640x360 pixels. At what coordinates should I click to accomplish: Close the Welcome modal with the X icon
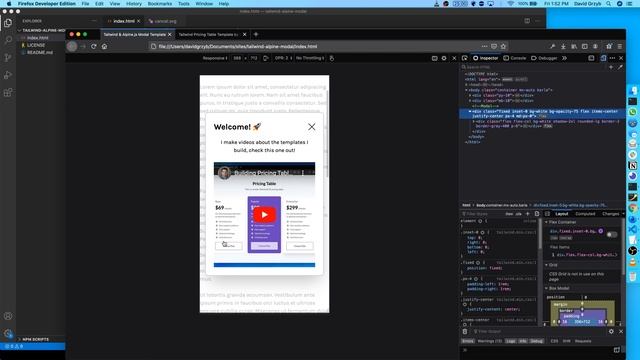click(311, 127)
